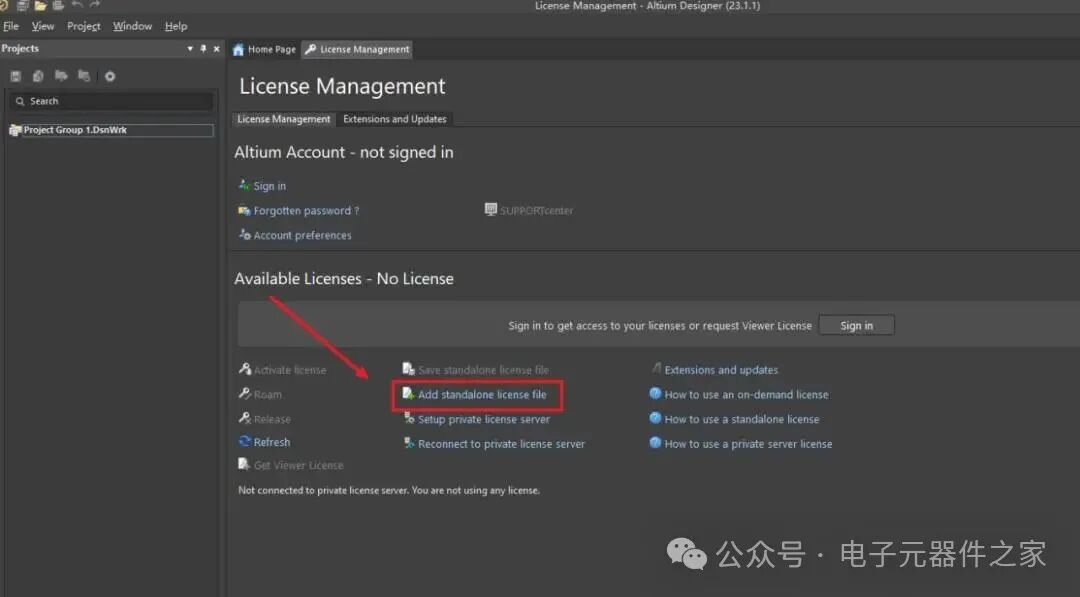Click the Activate license icon
The width and height of the screenshot is (1080, 597).
tap(245, 369)
